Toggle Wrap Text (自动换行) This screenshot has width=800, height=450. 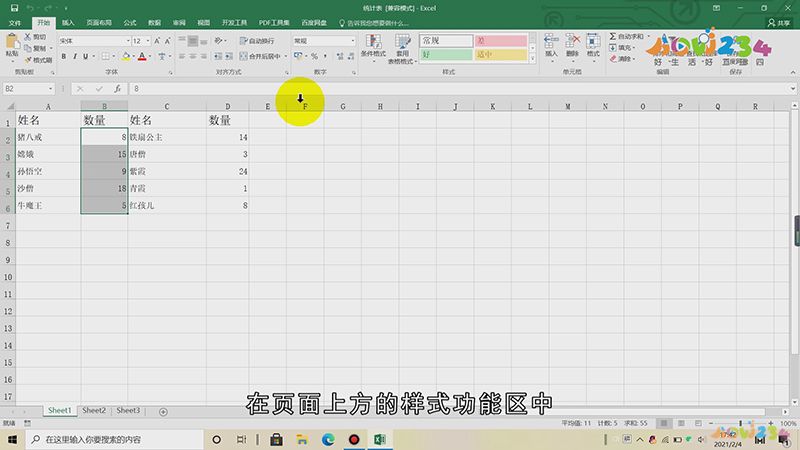[257, 41]
